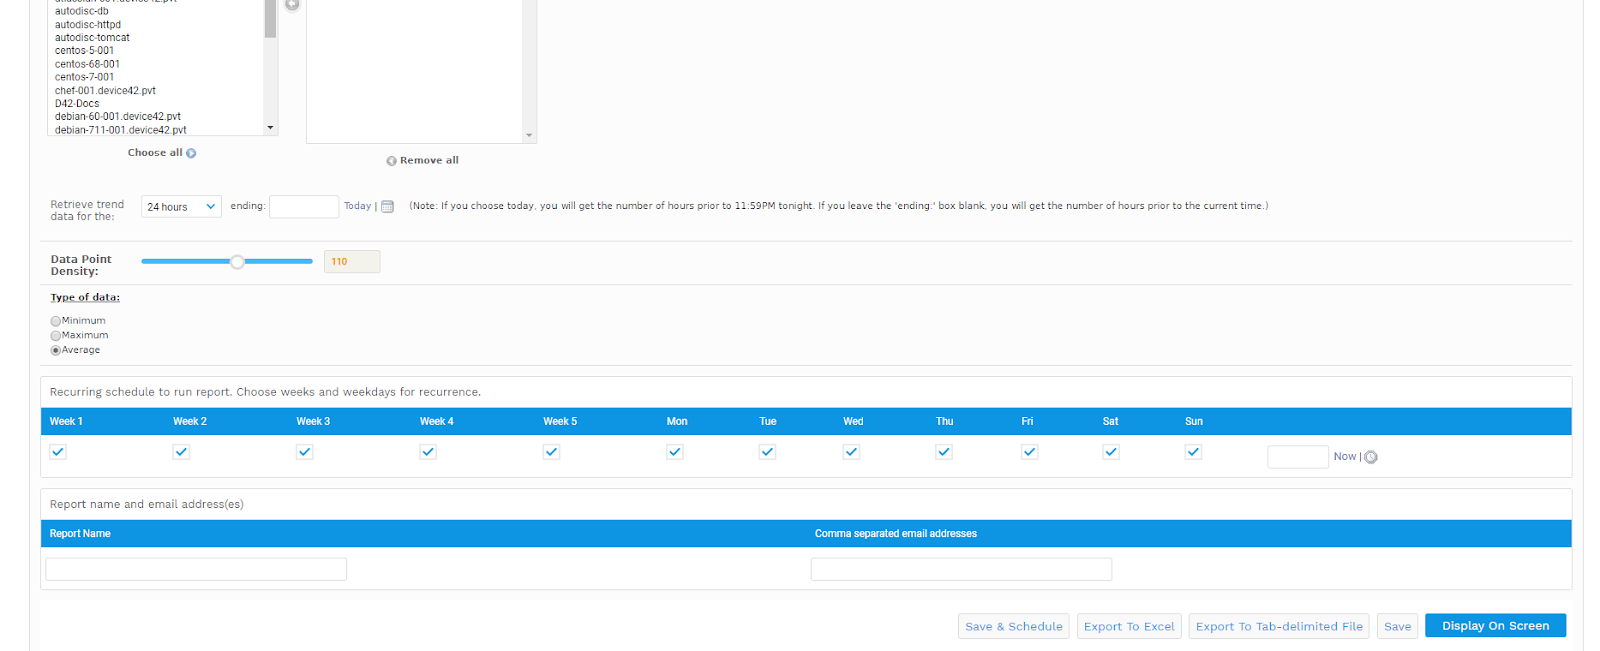Viewport: 1600px width, 651px height.
Task: Click Display On Screen button
Action: coord(1495,626)
